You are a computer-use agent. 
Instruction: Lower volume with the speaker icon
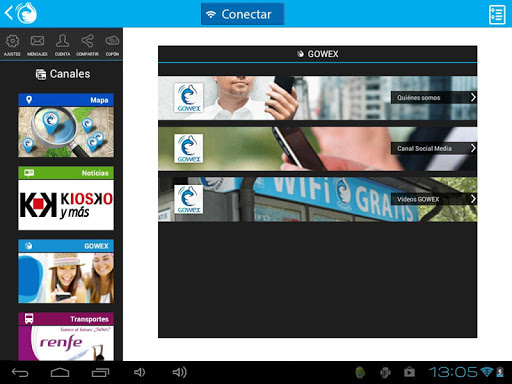(x=139, y=372)
